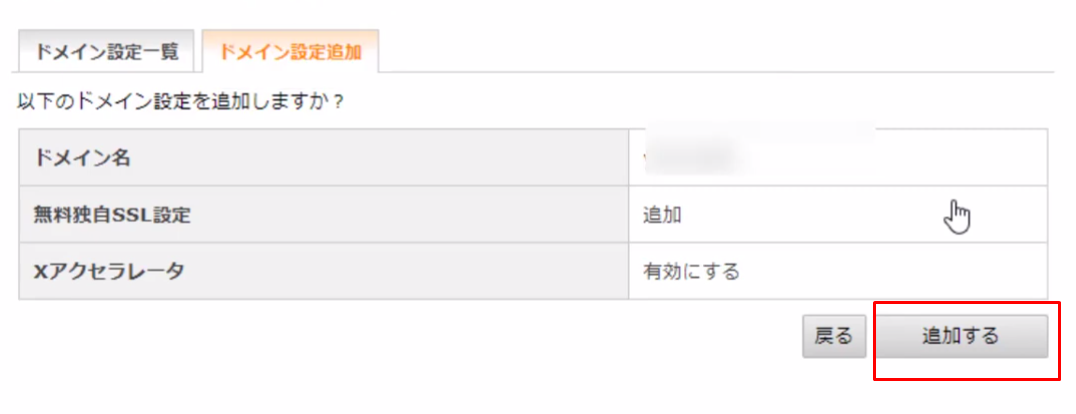This screenshot has height=414, width=1076.
Task: Click blank space right of the confirmation question
Action: point(686,104)
